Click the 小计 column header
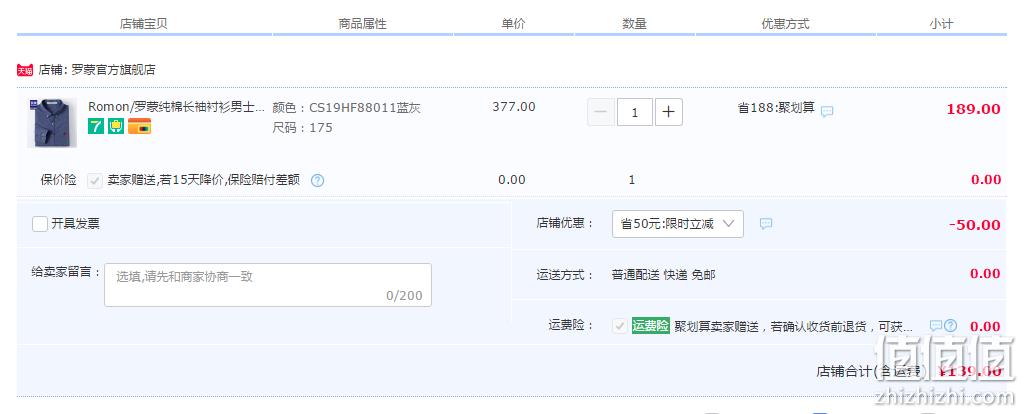This screenshot has width=1024, height=414. [941, 24]
